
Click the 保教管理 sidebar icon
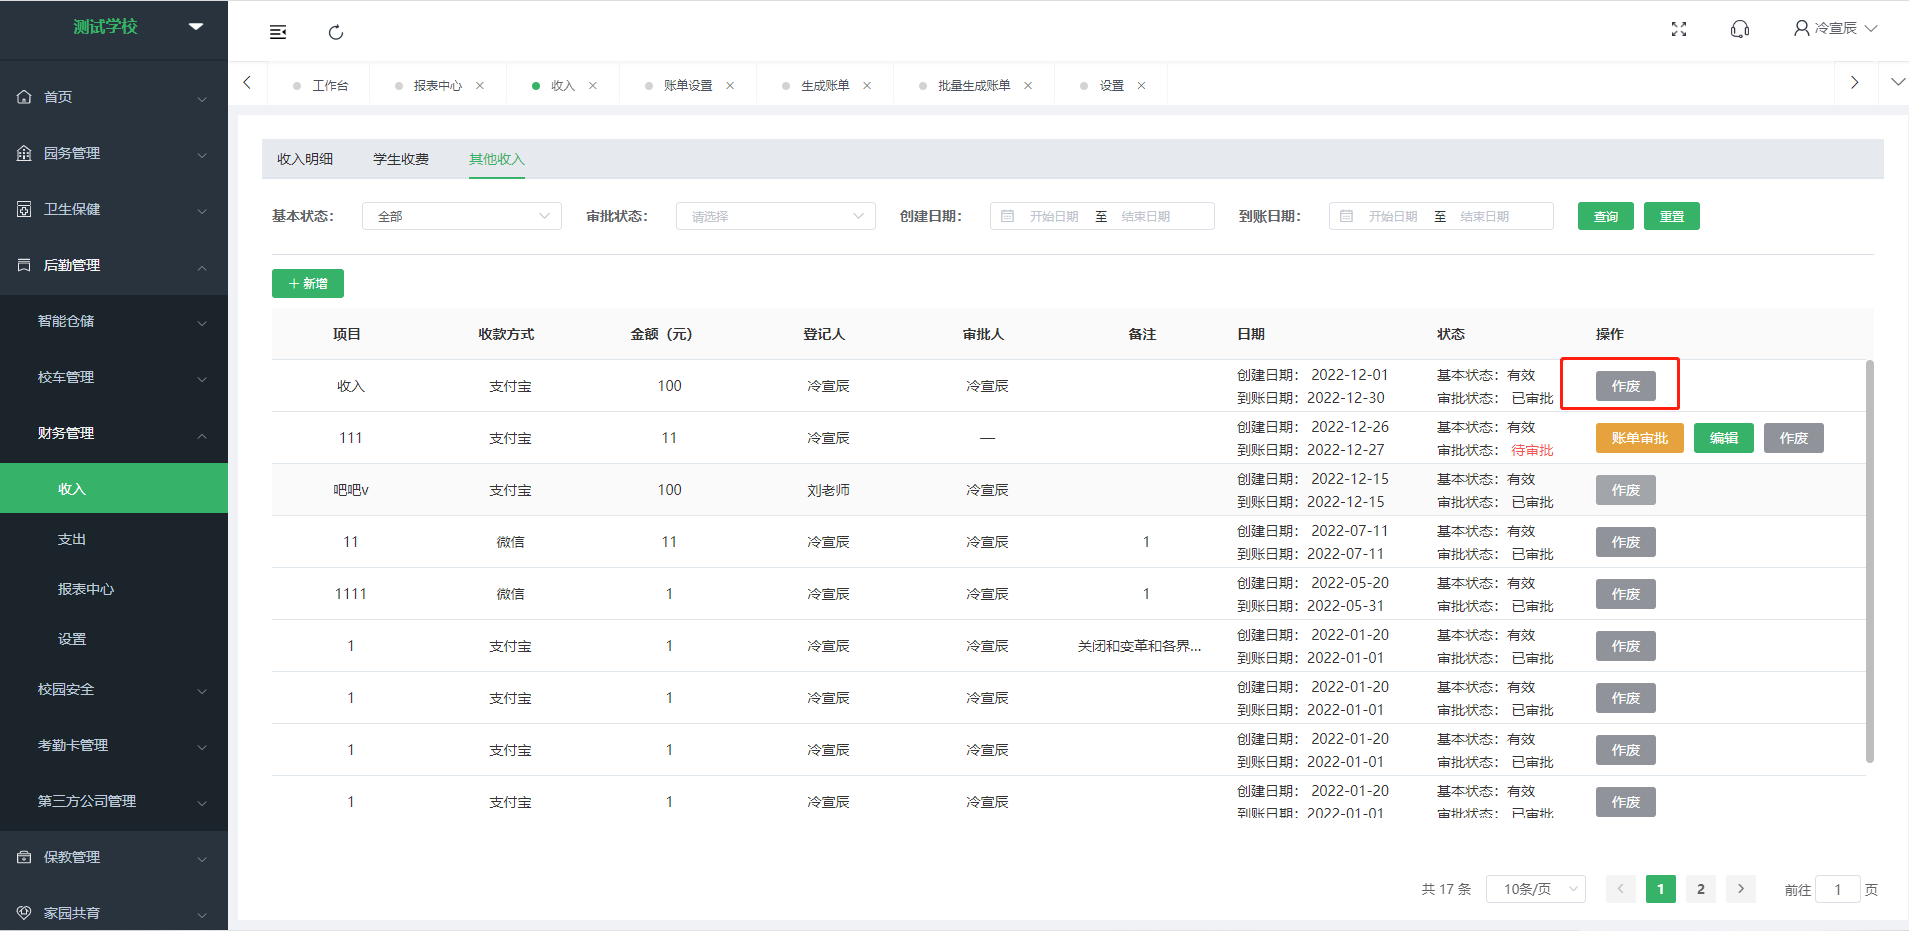click(24, 857)
